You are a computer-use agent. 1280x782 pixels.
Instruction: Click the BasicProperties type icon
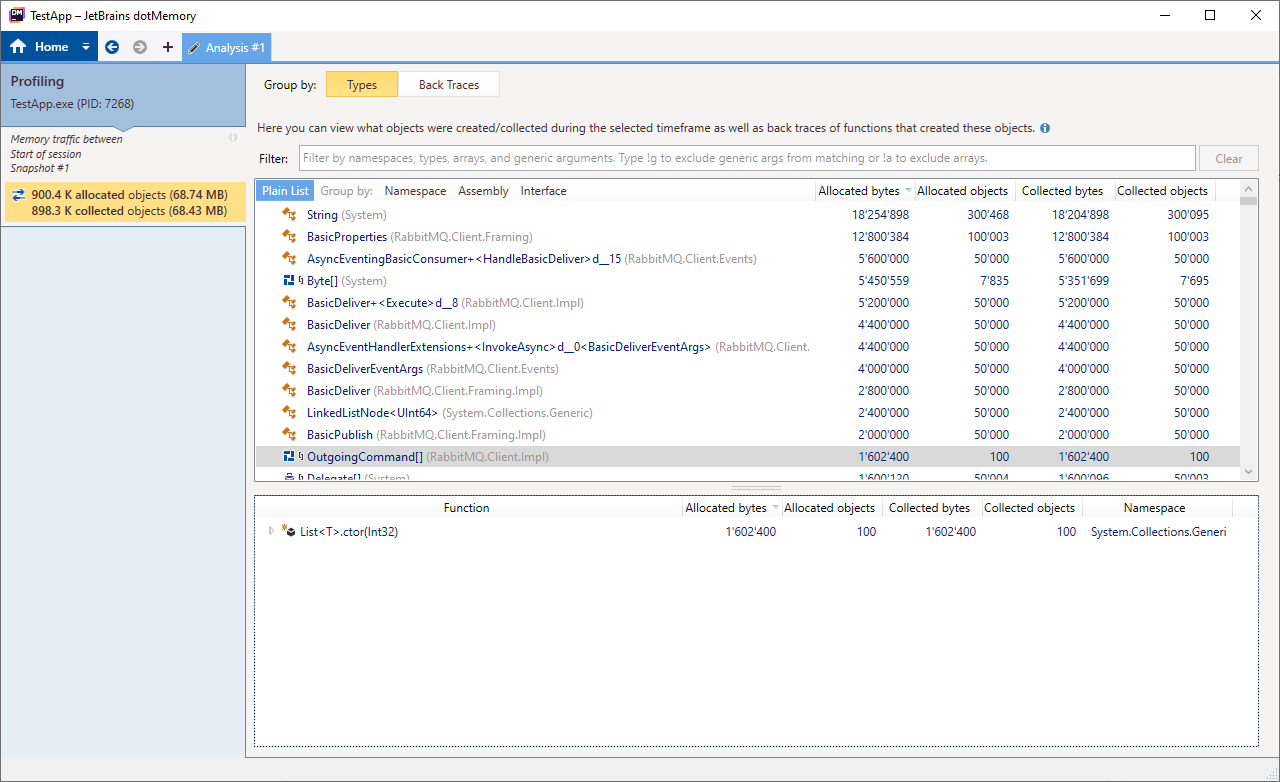(x=290, y=237)
